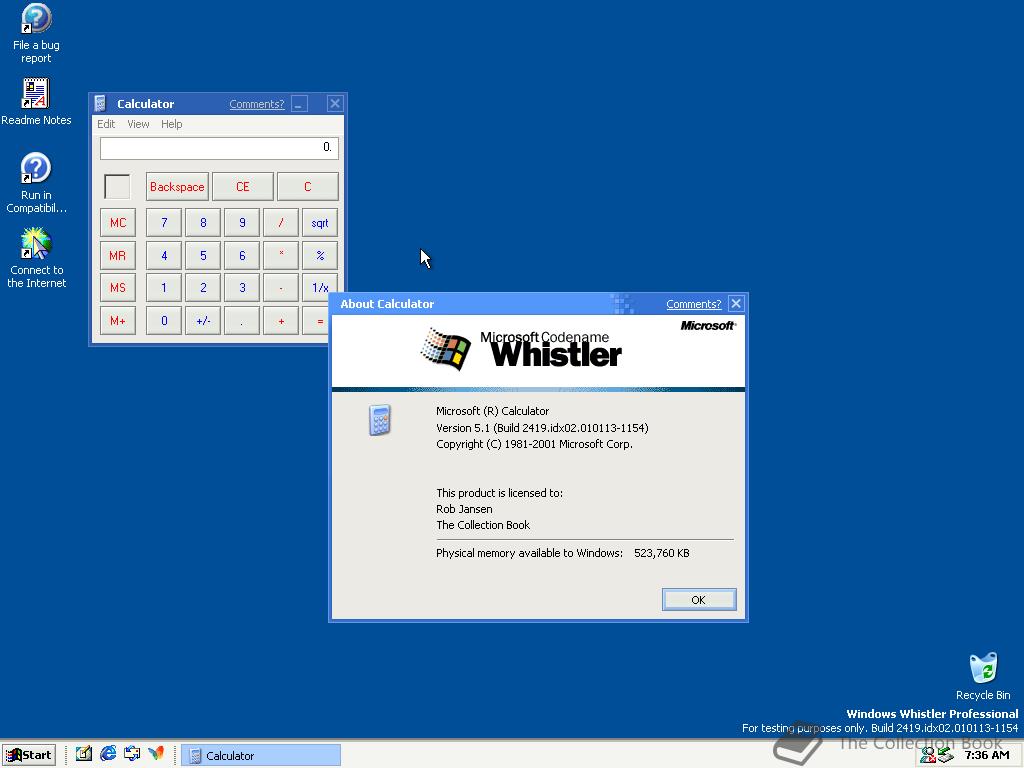
Task: Click digit 6 on the Calculator
Action: click(242, 255)
